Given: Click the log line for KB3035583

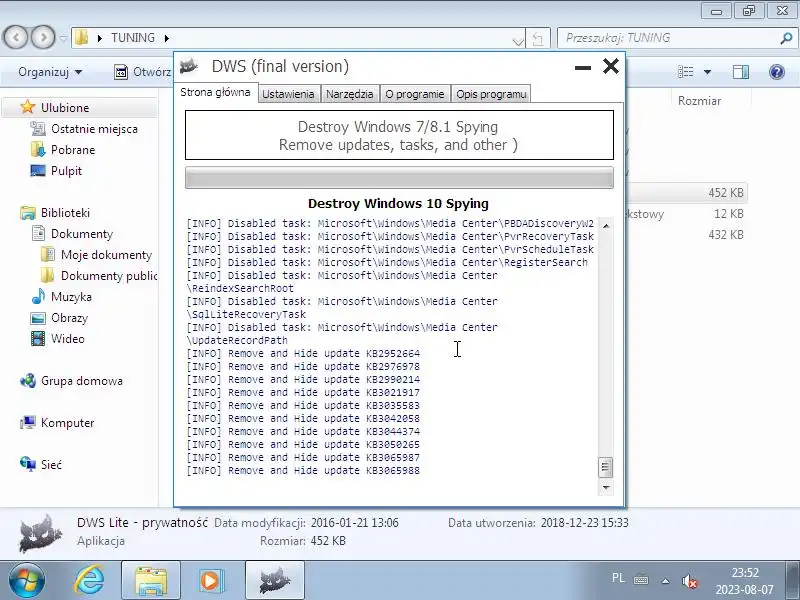Looking at the screenshot, I should (x=303, y=406).
